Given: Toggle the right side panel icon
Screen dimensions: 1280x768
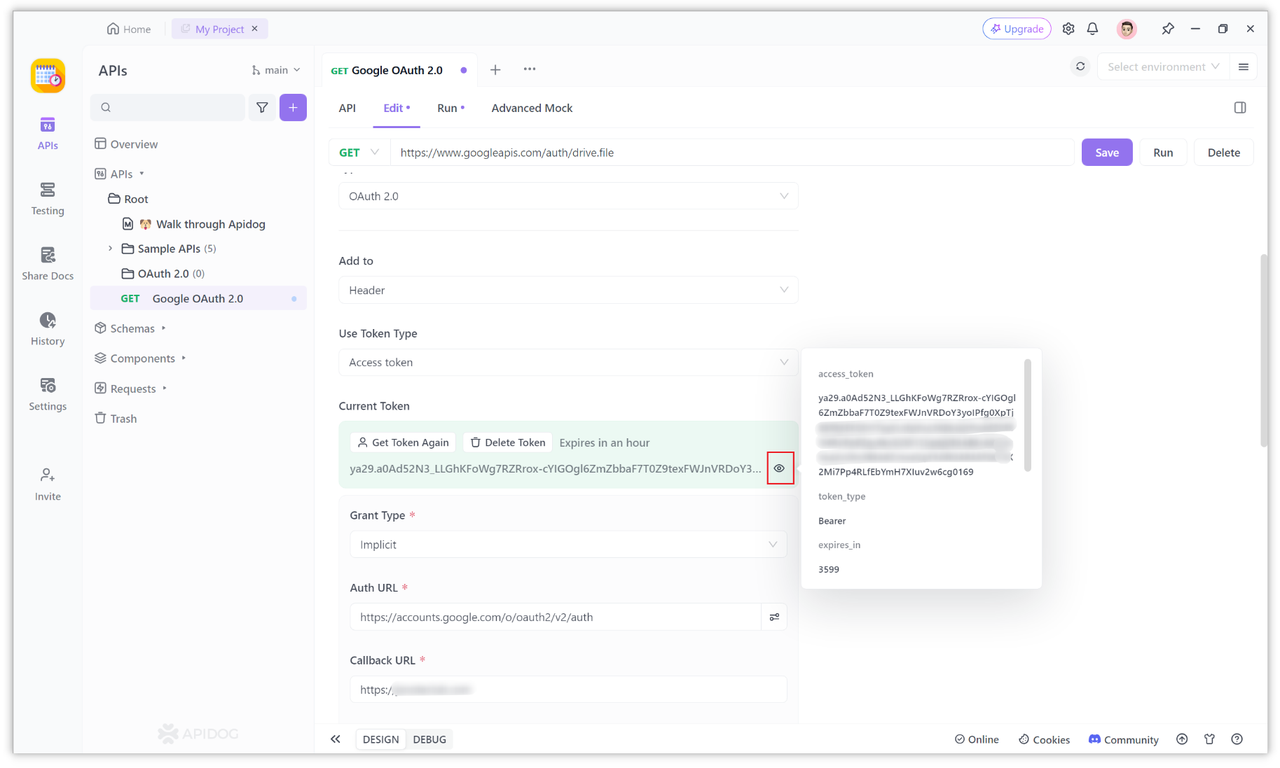Looking at the screenshot, I should click(1240, 108).
